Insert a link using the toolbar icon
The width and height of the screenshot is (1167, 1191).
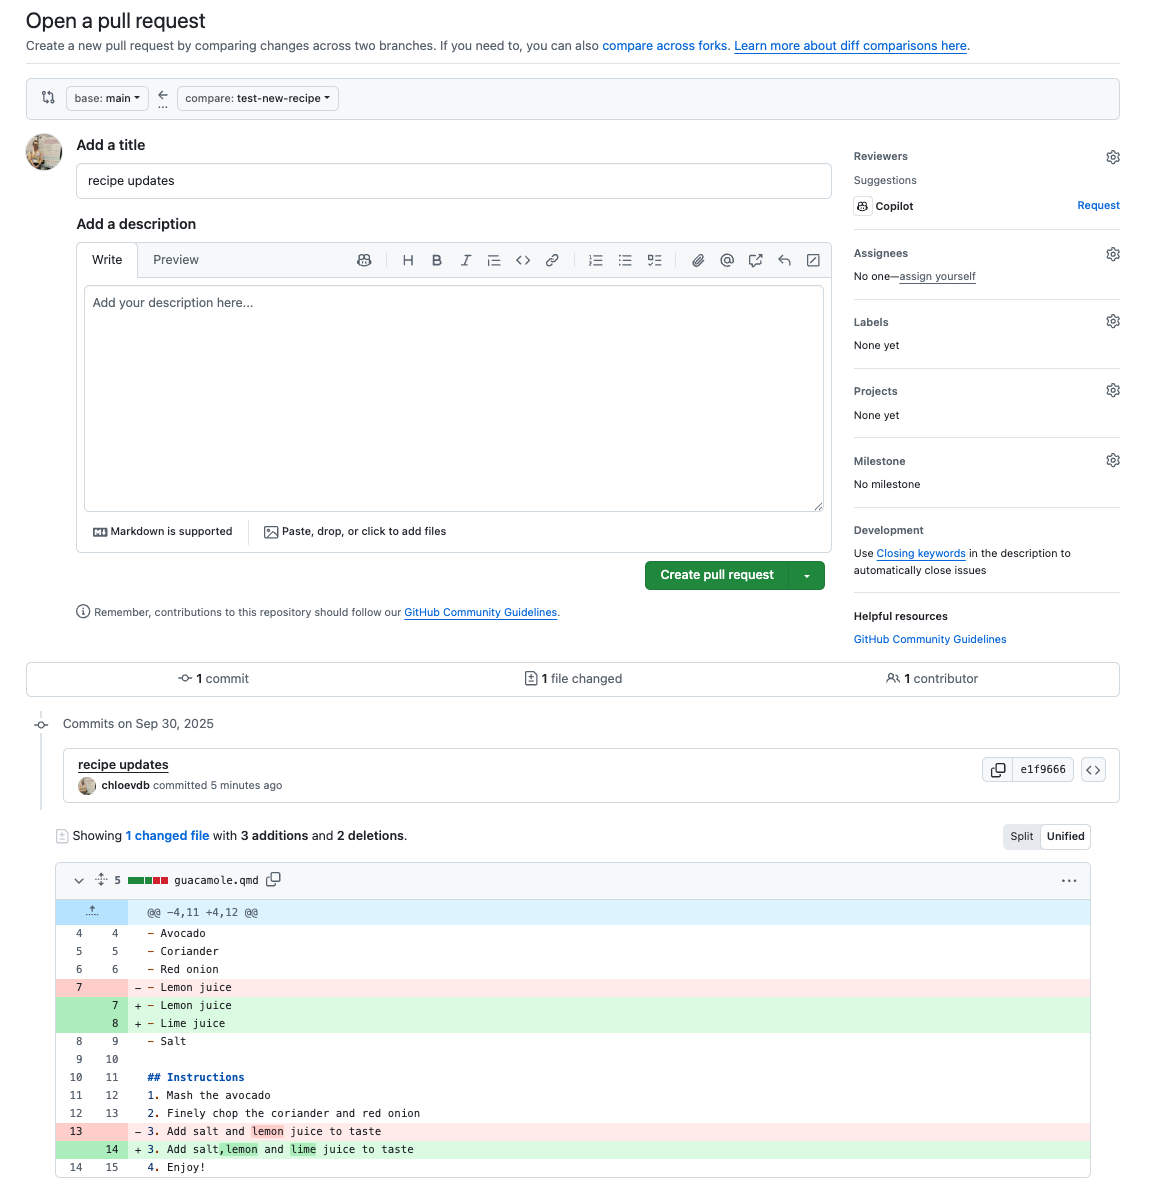pos(552,260)
